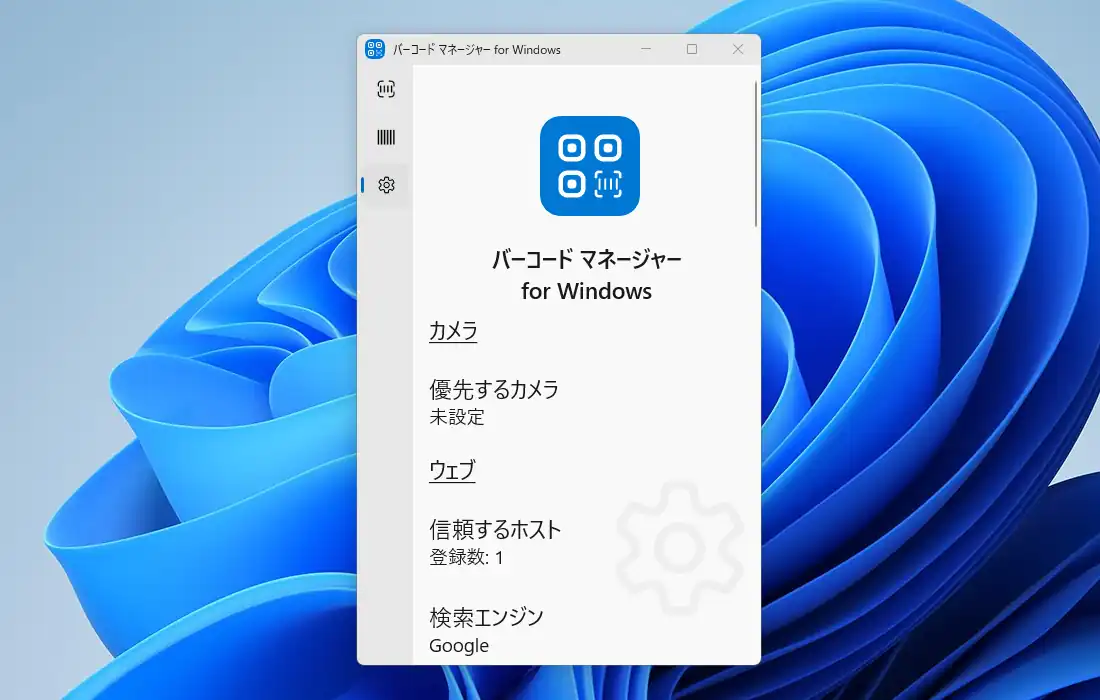The height and width of the screenshot is (700, 1100).
Task: Open the barcode list page in sidebar
Action: pyautogui.click(x=386, y=137)
